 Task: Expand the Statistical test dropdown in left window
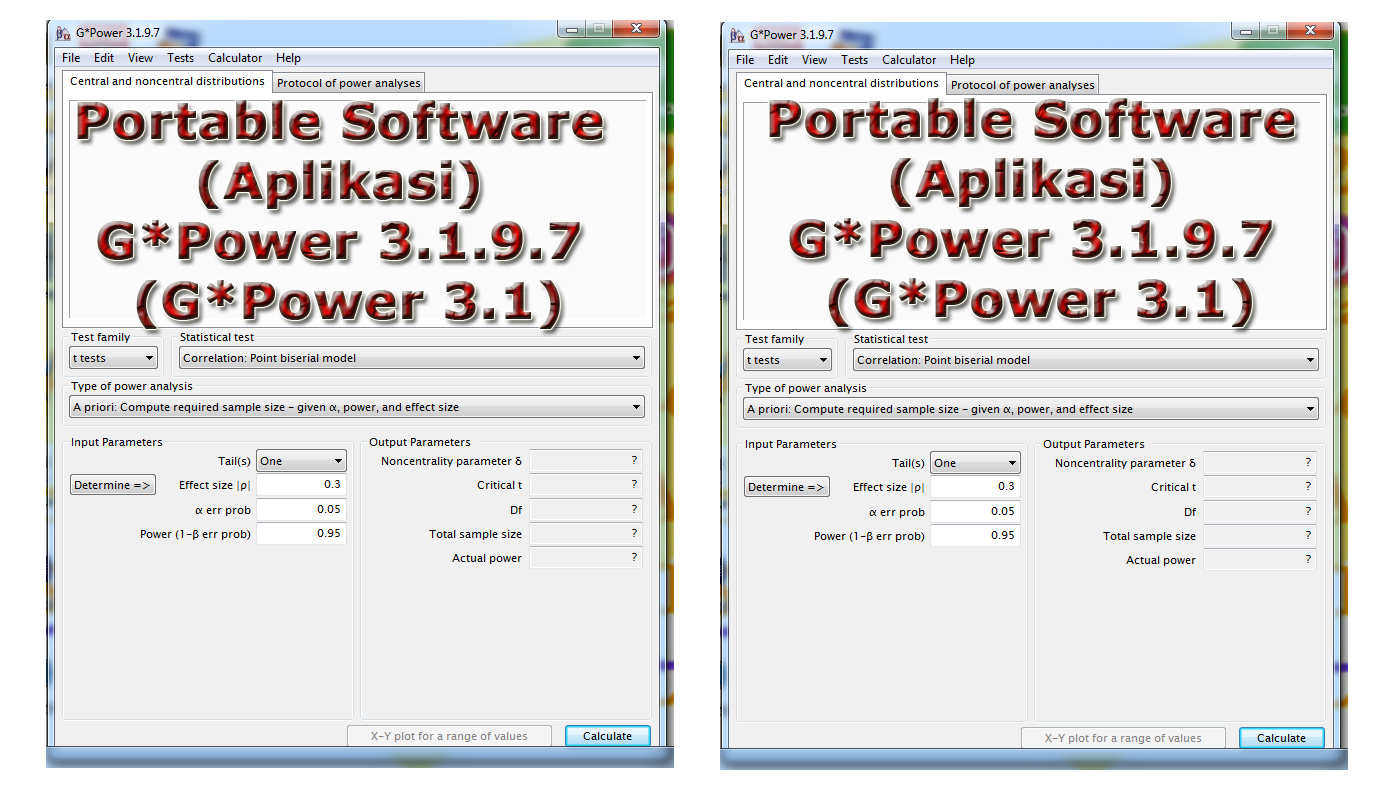[x=412, y=358]
